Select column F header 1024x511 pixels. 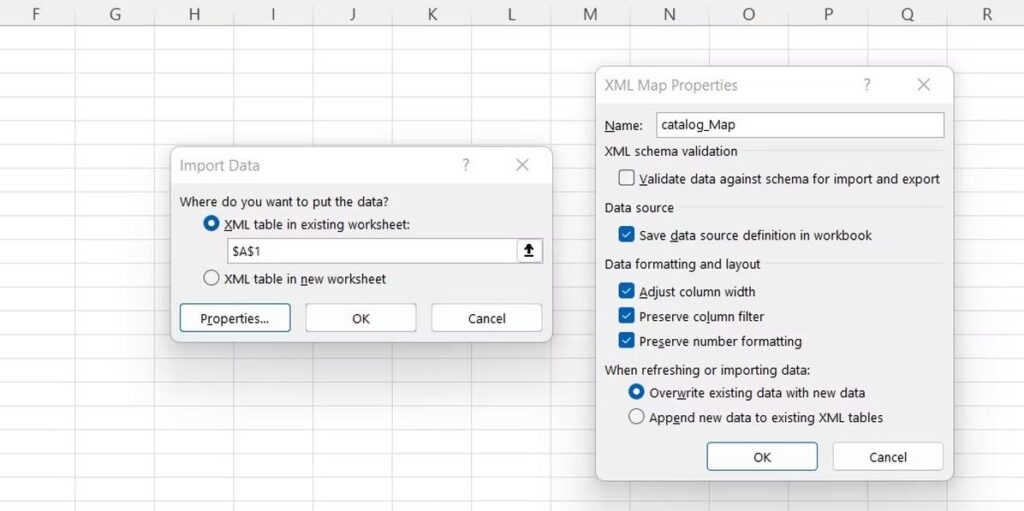(x=36, y=14)
